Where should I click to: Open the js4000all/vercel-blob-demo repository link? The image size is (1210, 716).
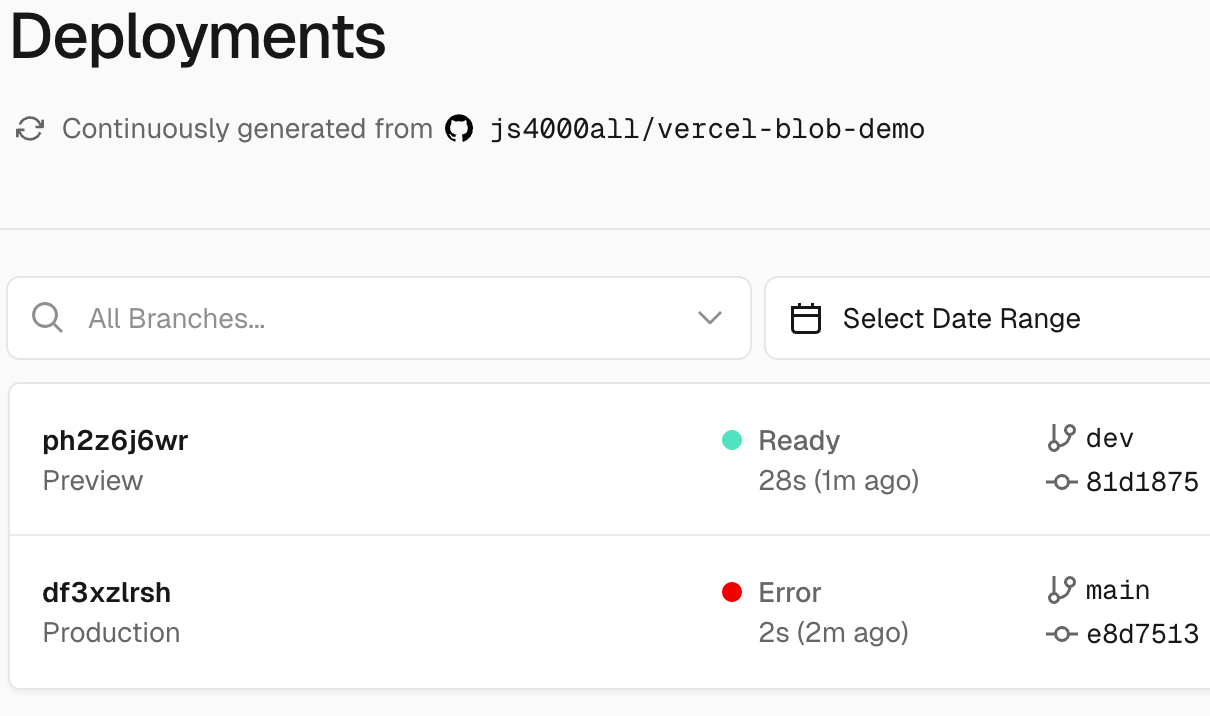tap(707, 129)
